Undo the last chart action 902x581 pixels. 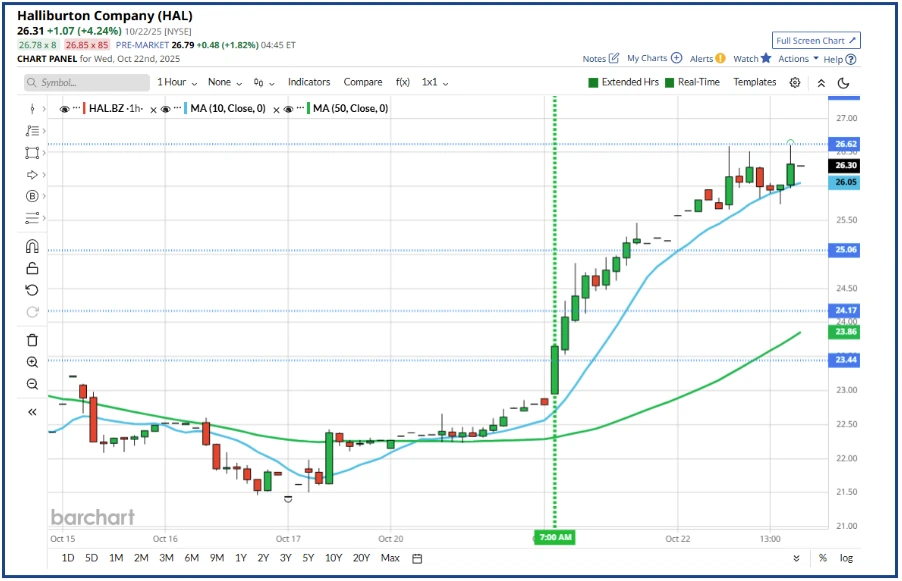point(32,290)
